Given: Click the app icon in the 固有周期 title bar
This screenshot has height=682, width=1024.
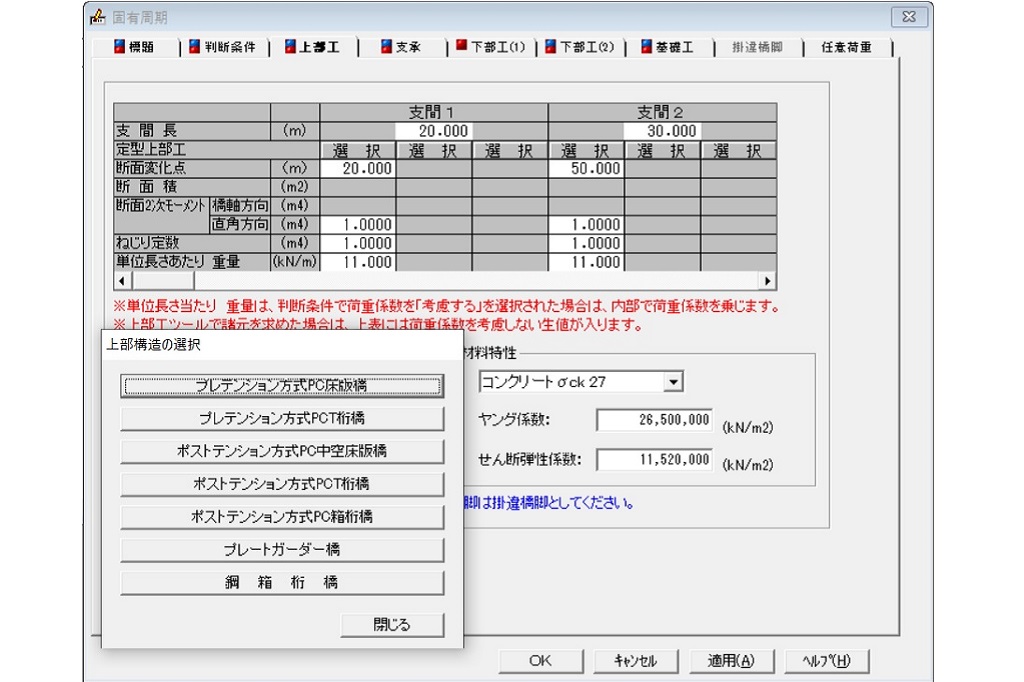Looking at the screenshot, I should tap(97, 16).
